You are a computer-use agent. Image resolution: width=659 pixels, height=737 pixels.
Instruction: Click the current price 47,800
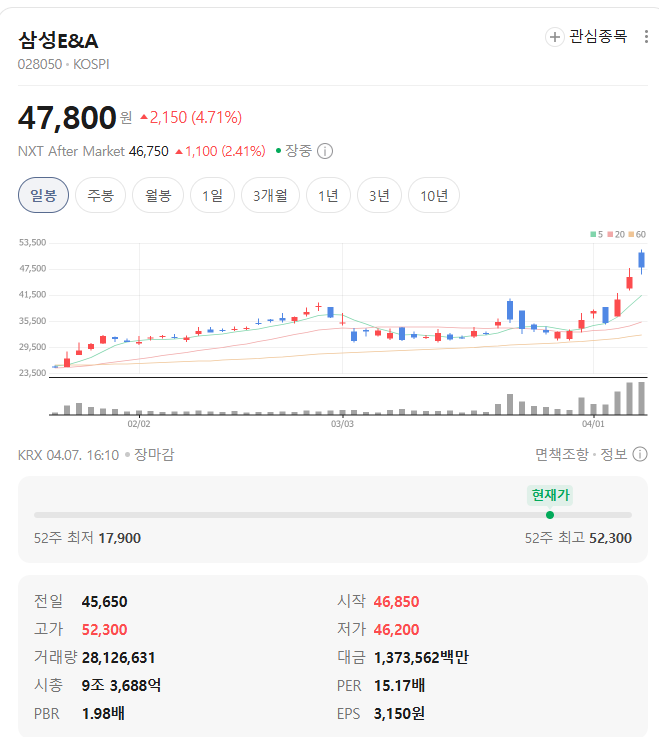pyautogui.click(x=67, y=117)
